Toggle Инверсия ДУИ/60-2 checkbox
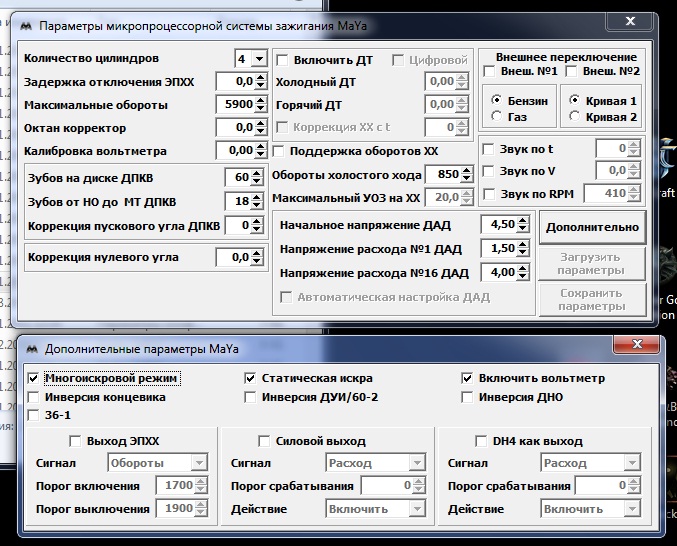Image resolution: width=677 pixels, height=546 pixels. (x=250, y=397)
